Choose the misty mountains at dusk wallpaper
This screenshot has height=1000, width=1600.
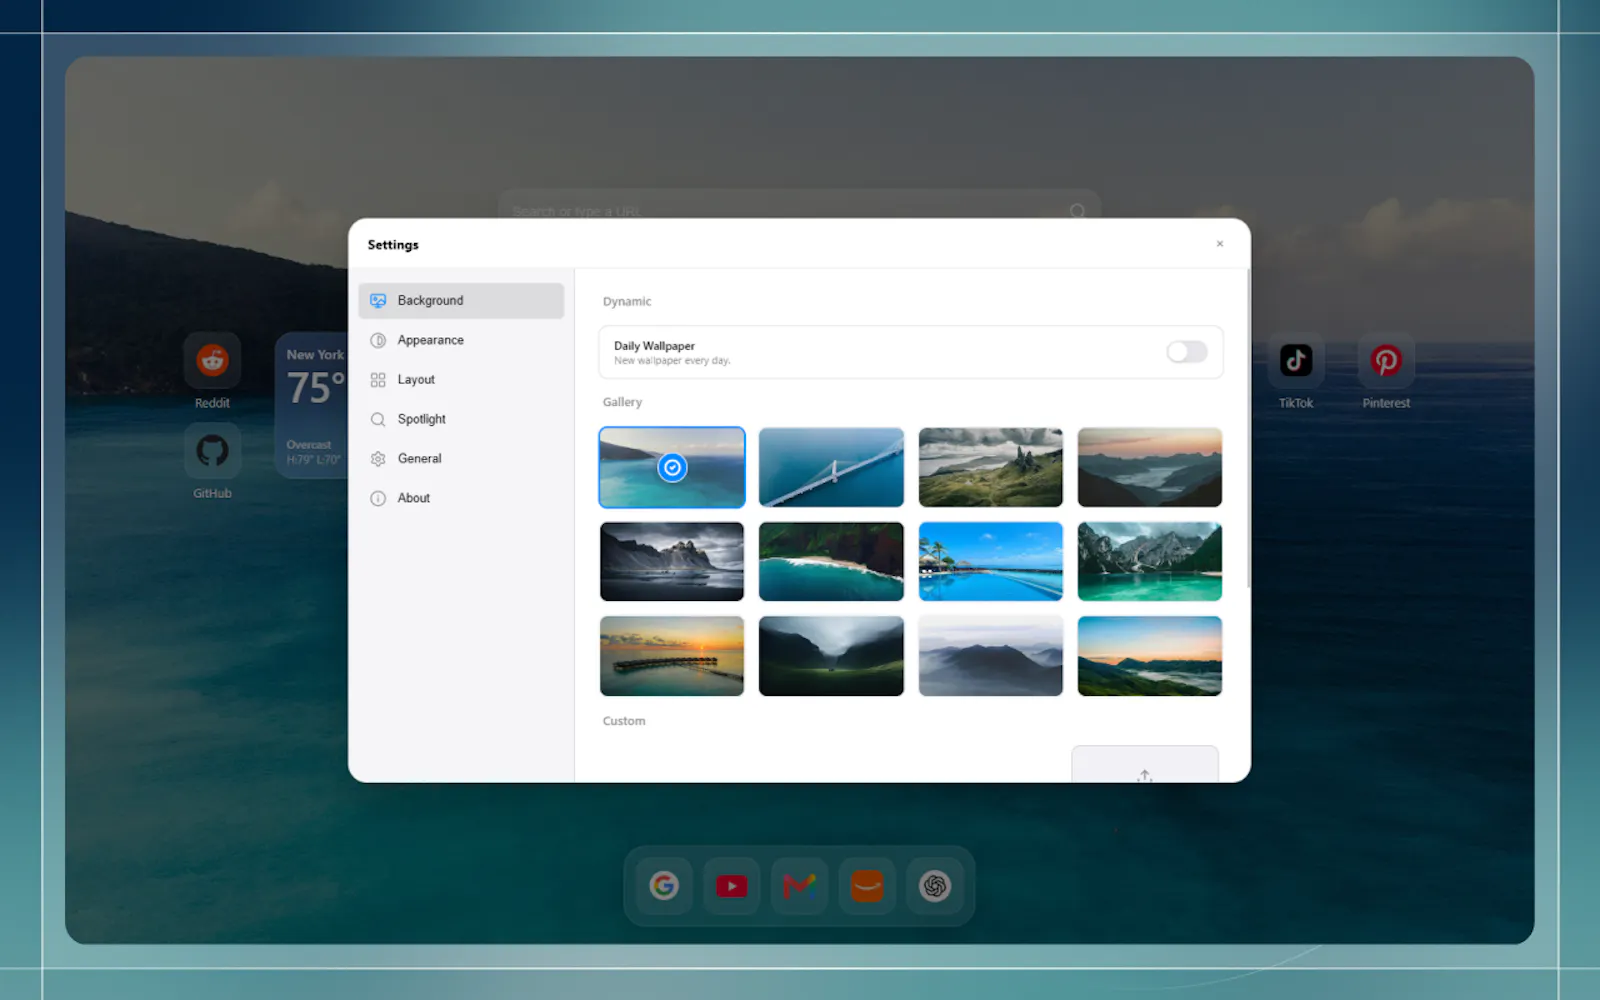click(x=1150, y=467)
